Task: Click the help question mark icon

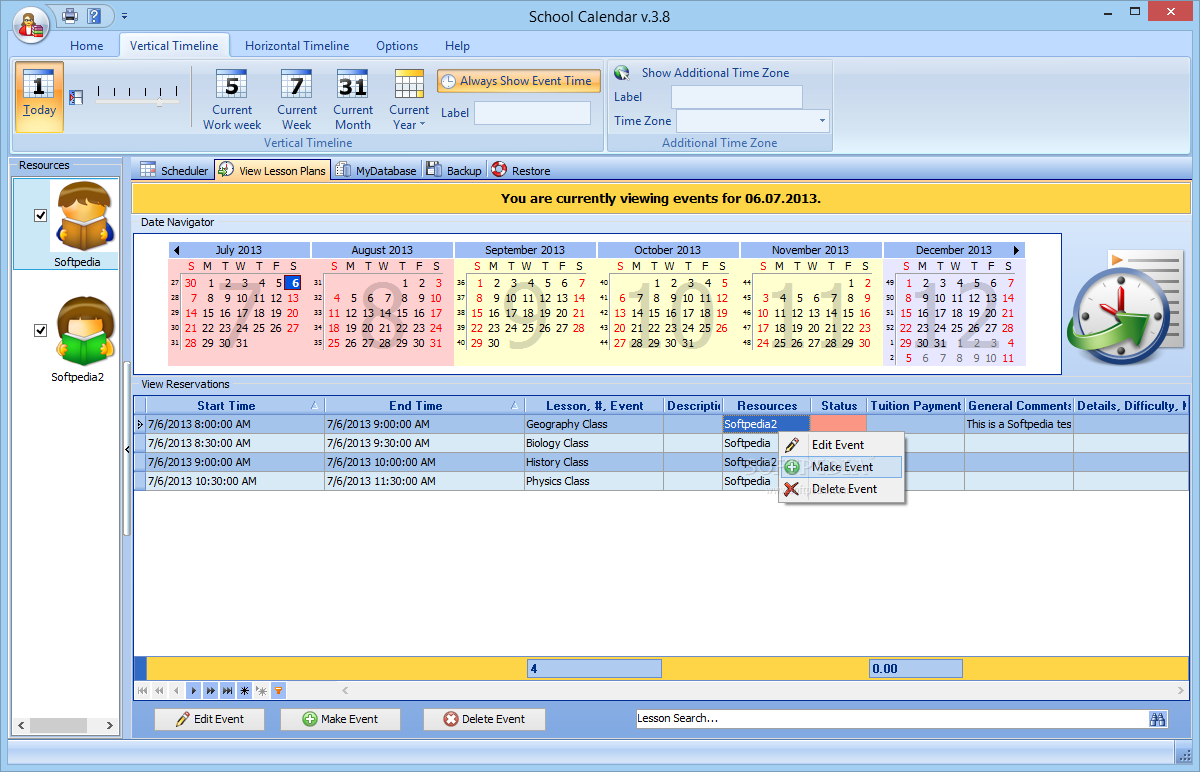Action: pyautogui.click(x=94, y=15)
